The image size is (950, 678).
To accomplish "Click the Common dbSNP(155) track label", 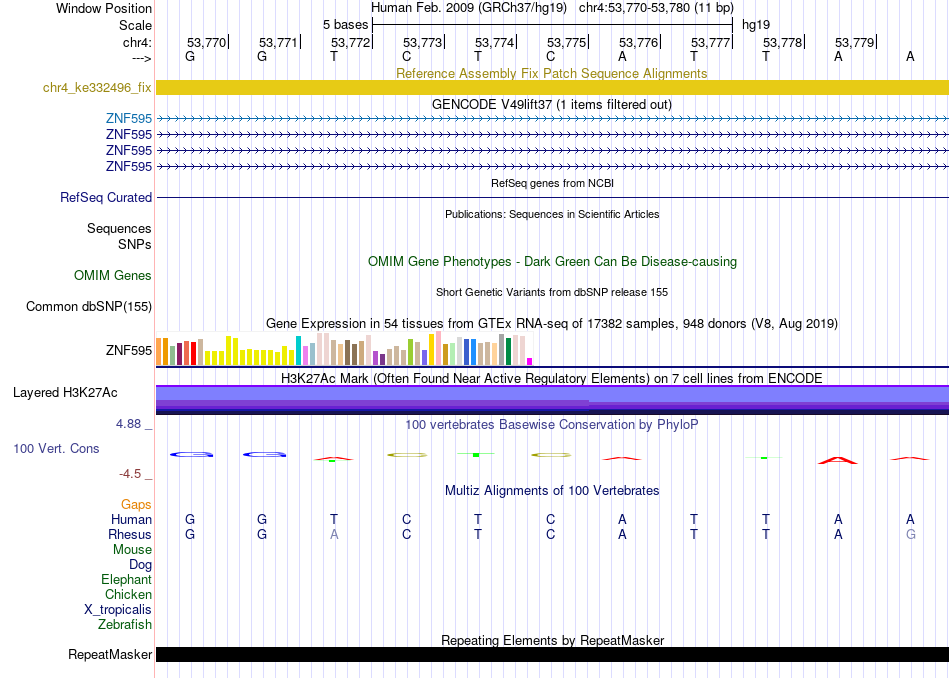I will pyautogui.click(x=88, y=307).
